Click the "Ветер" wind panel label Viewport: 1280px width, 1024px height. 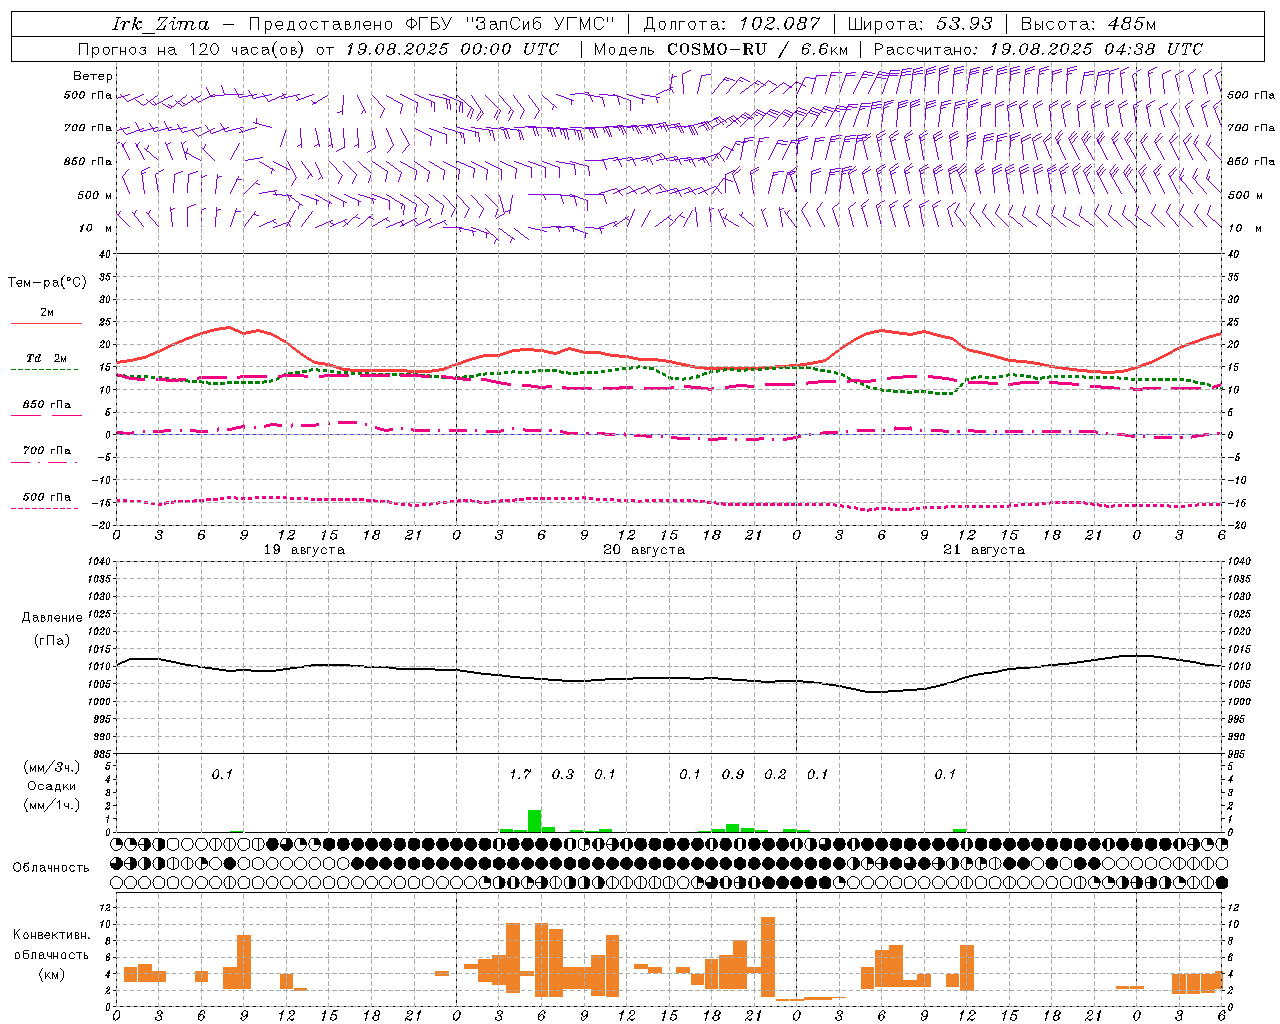[93, 76]
